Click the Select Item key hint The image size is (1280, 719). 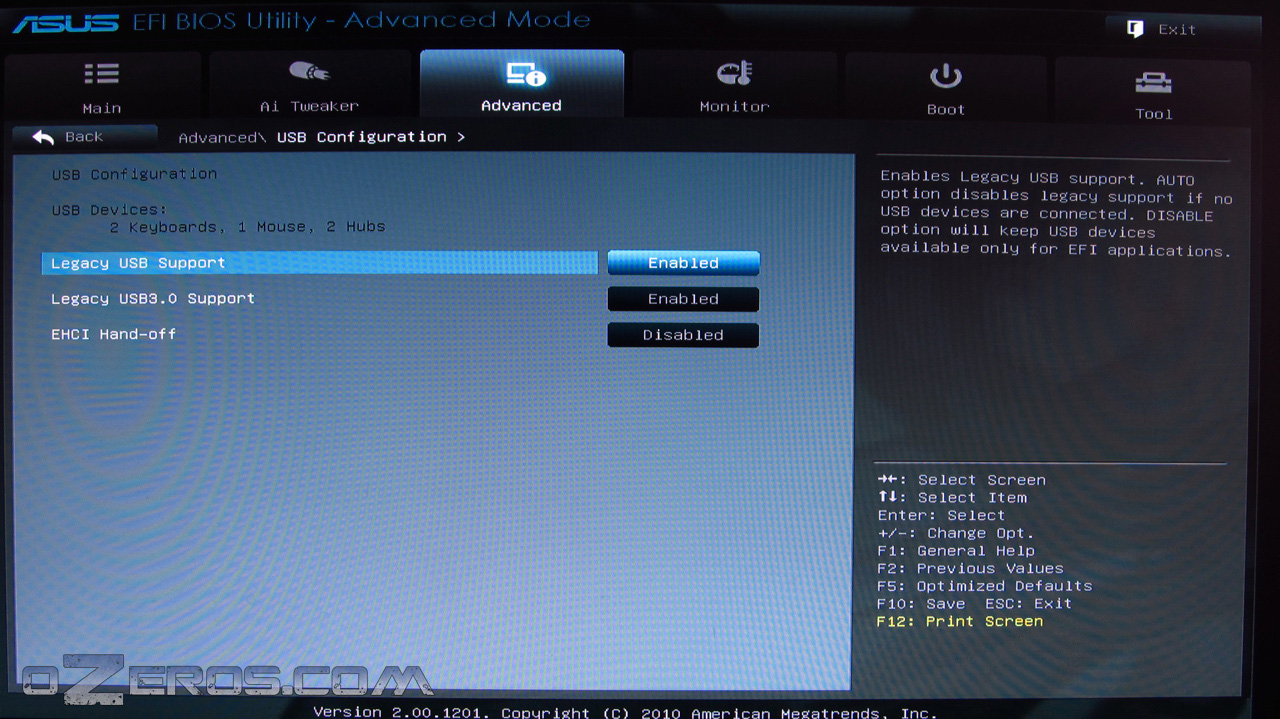click(952, 498)
